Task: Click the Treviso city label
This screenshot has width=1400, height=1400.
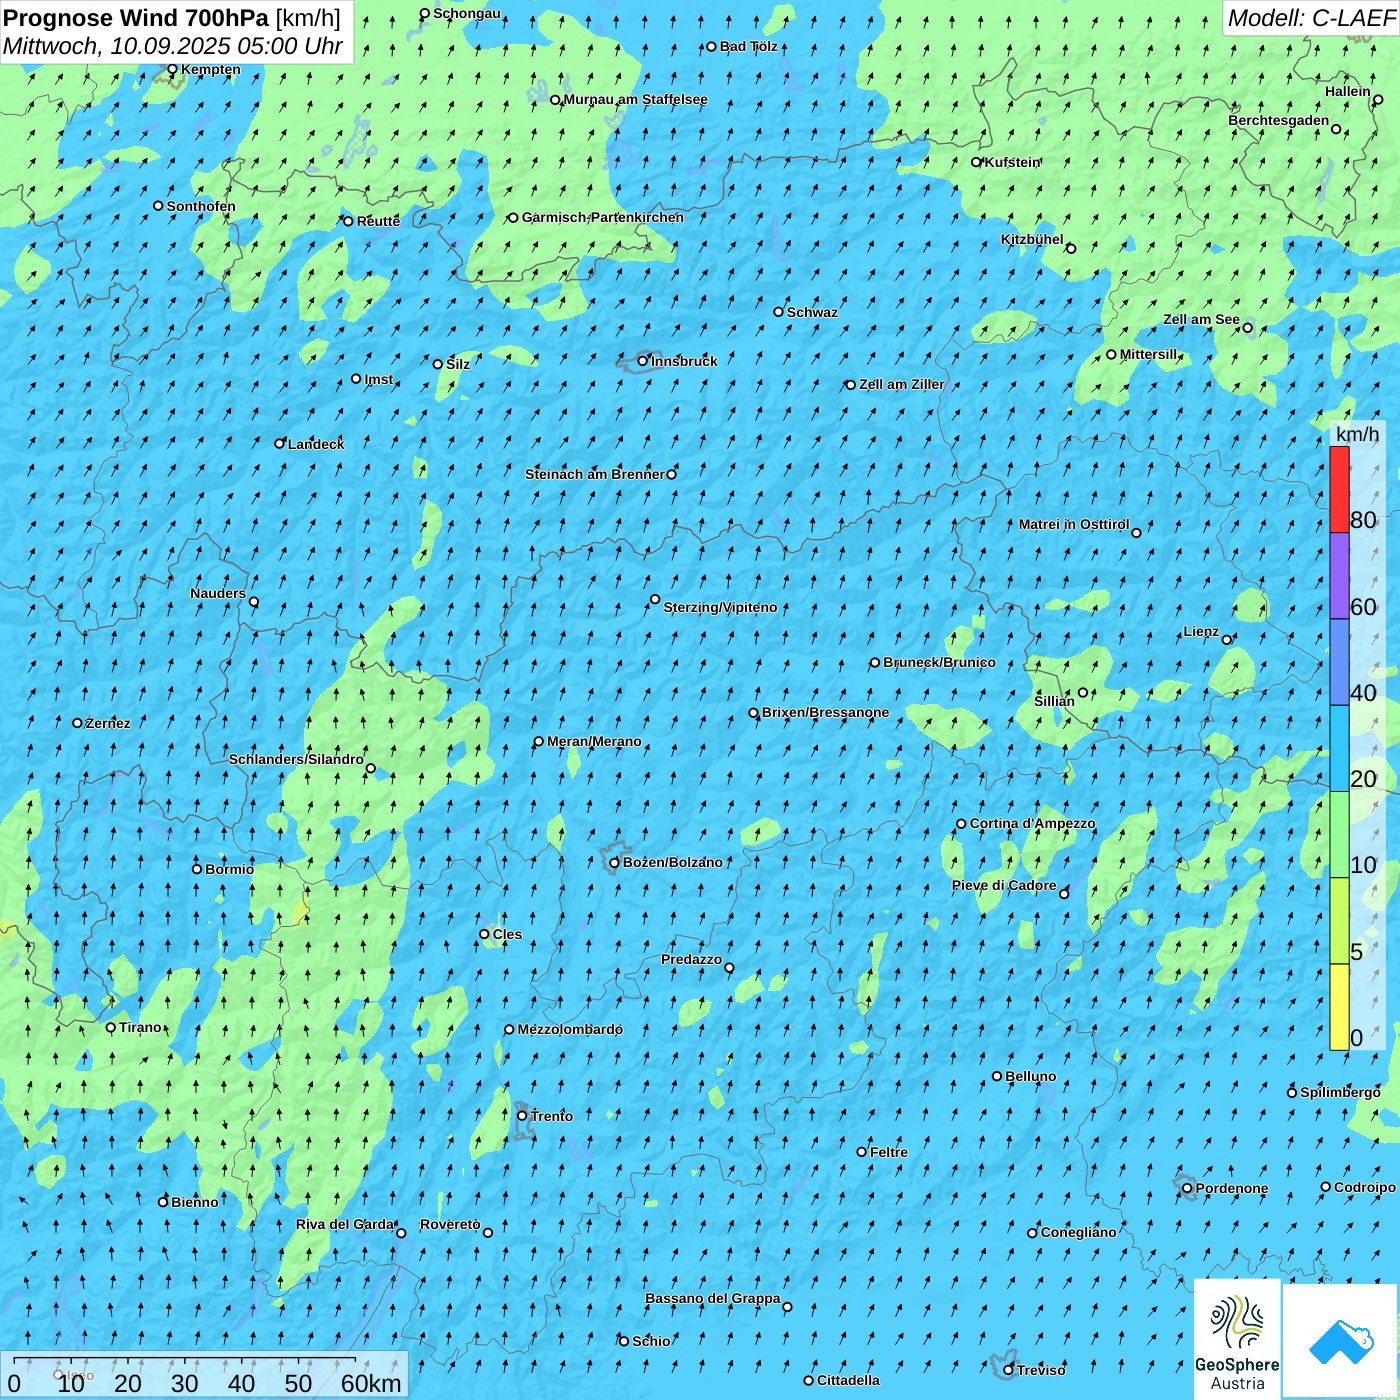Action: pos(1041,1370)
